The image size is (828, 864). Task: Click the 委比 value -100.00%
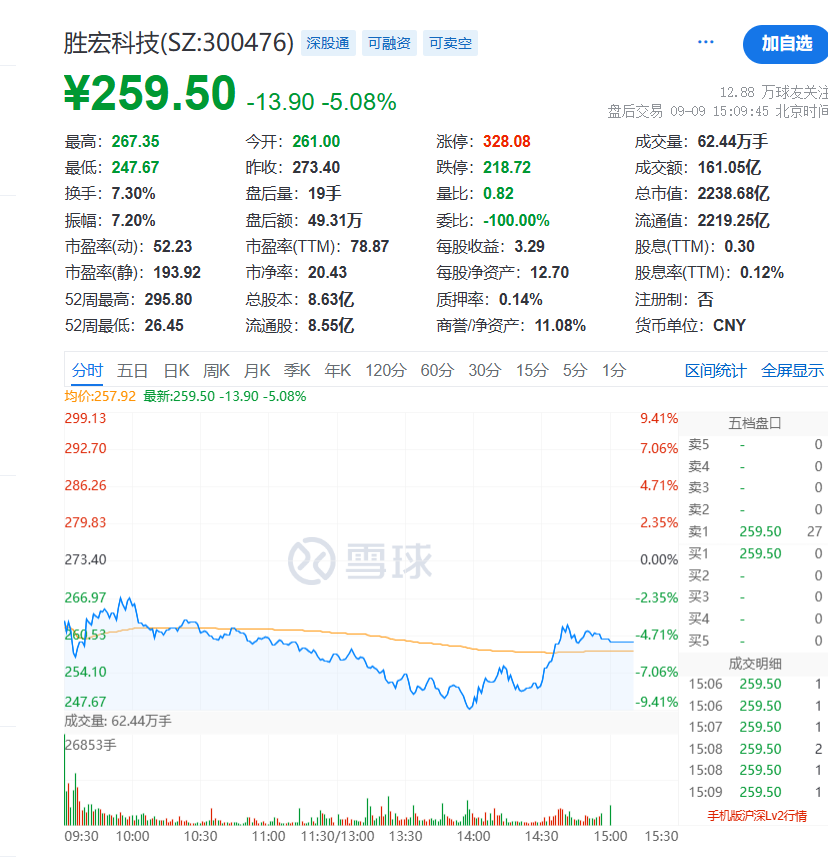(516, 220)
